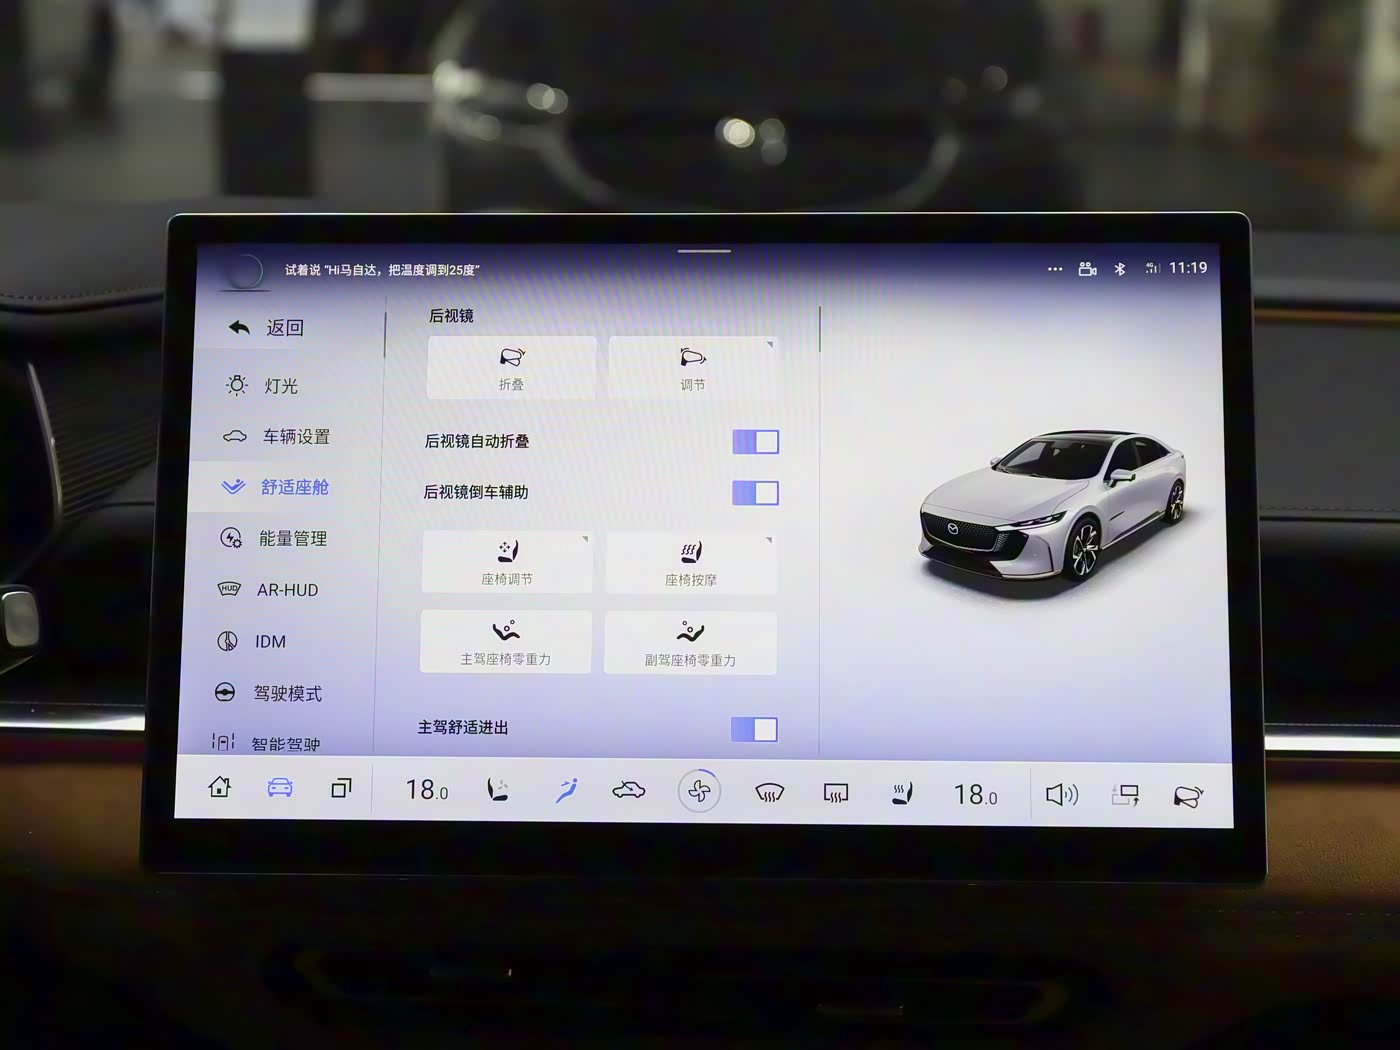Turn on front windshield defrost icon
The width and height of the screenshot is (1400, 1050).
[x=769, y=793]
